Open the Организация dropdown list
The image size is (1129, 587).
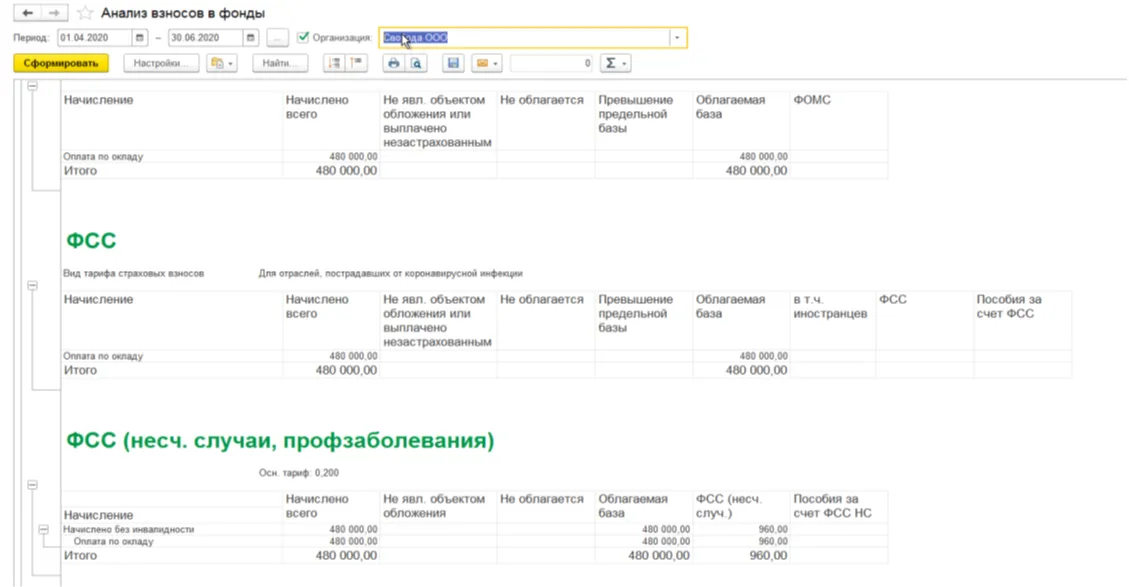click(678, 38)
